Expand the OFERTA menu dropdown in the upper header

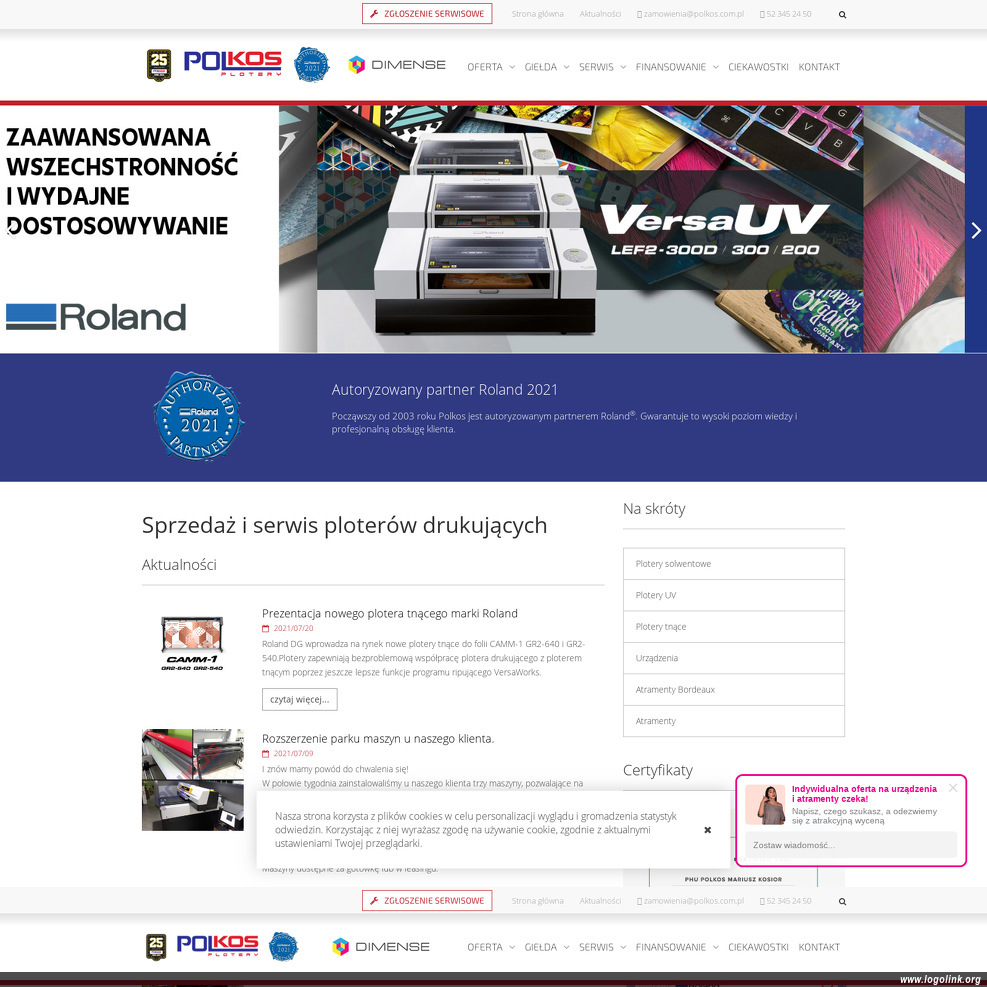[x=491, y=67]
